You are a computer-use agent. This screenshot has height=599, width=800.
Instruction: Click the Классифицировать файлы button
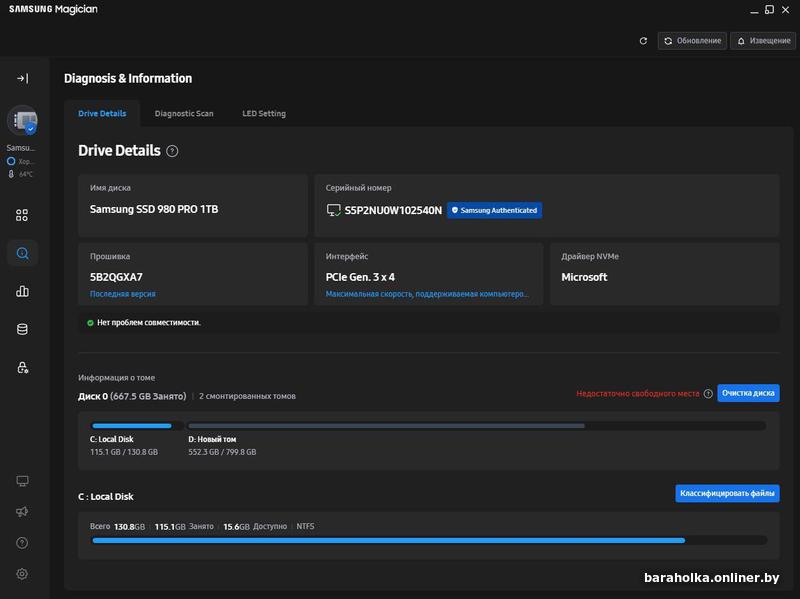tap(727, 493)
